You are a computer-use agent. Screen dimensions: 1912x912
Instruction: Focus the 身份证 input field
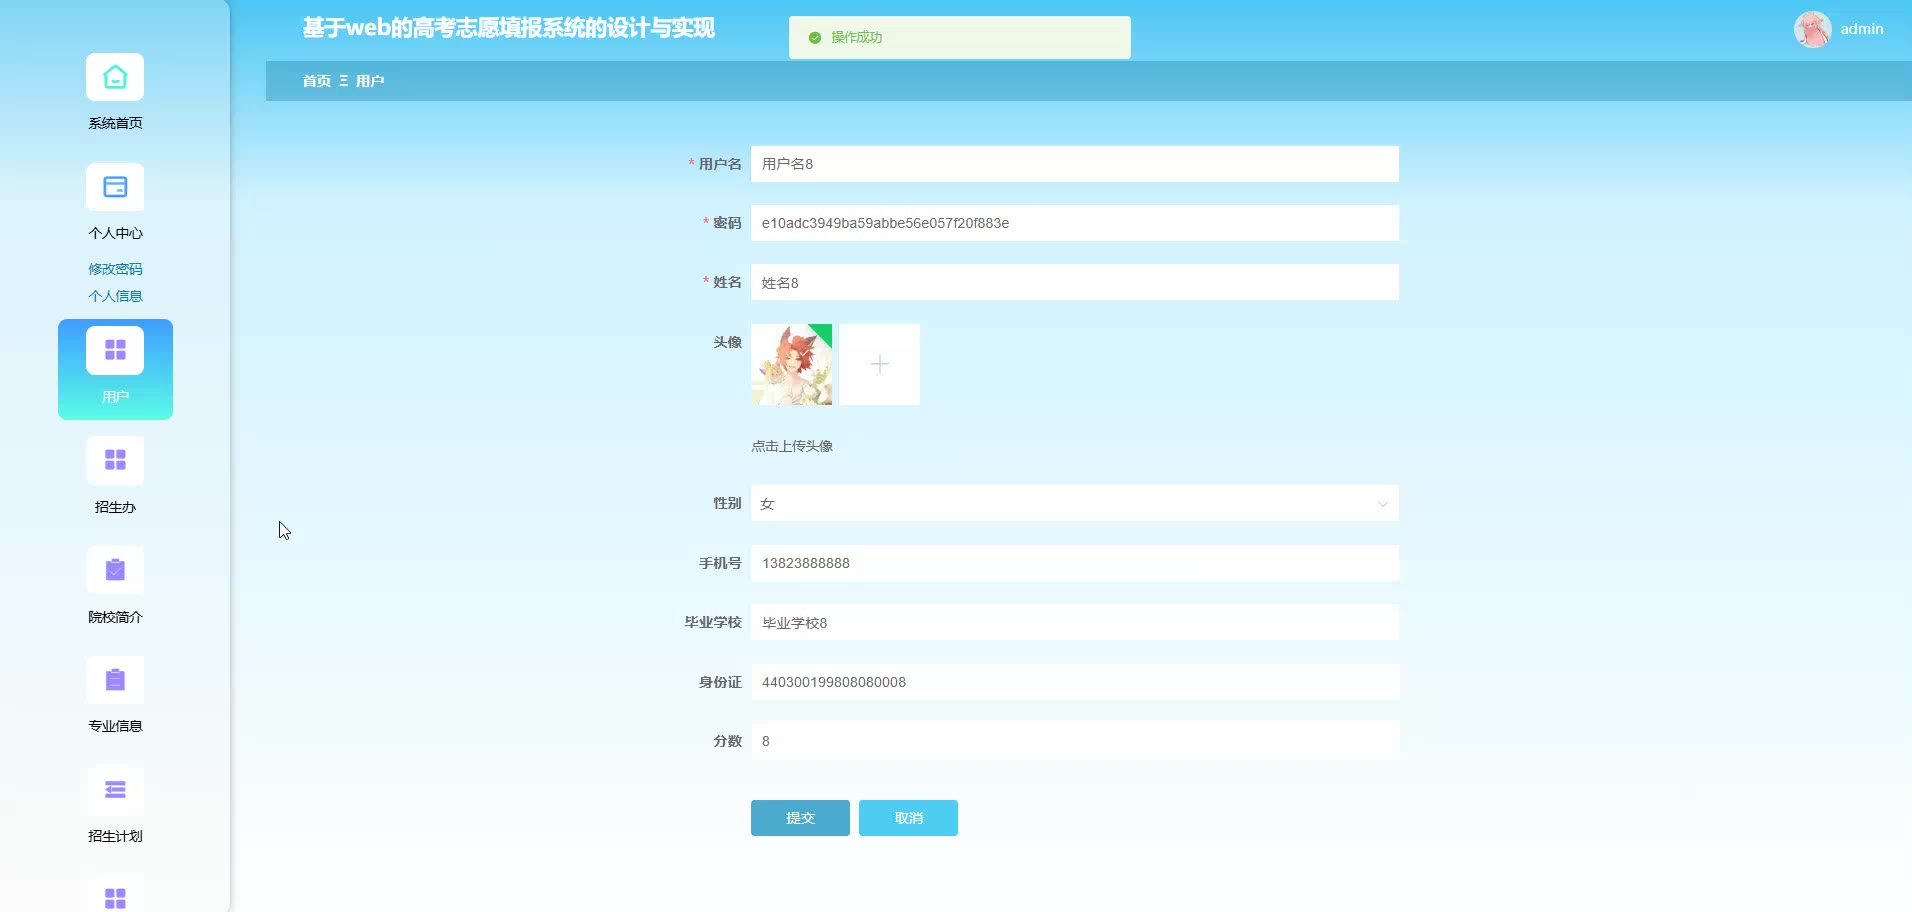[x=1075, y=682]
